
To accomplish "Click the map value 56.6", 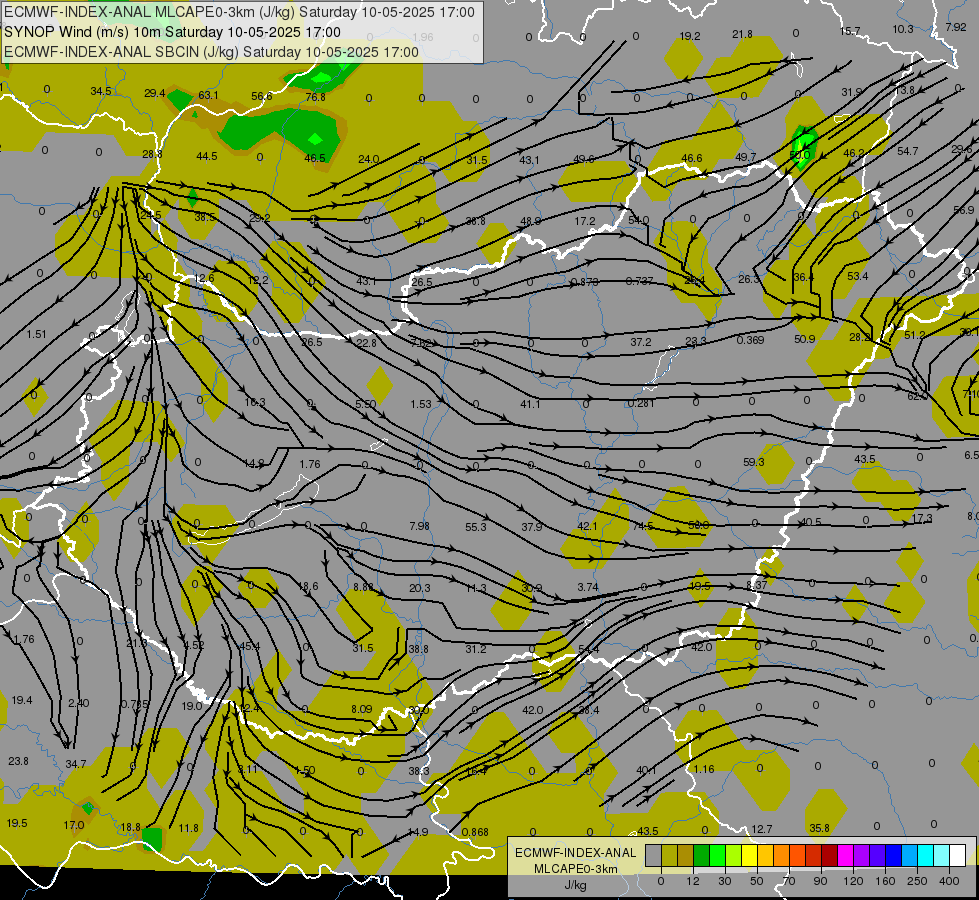I will [262, 96].
